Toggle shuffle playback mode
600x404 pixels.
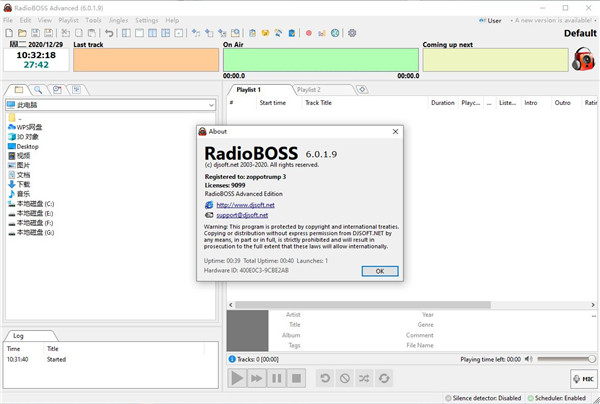coord(364,378)
